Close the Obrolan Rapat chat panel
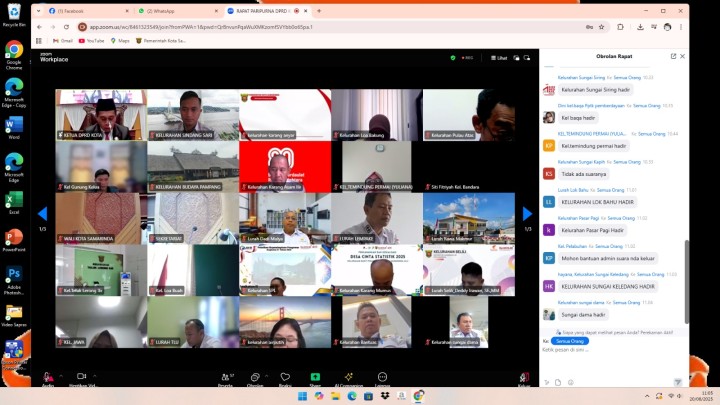720x405 pixels. (682, 56)
